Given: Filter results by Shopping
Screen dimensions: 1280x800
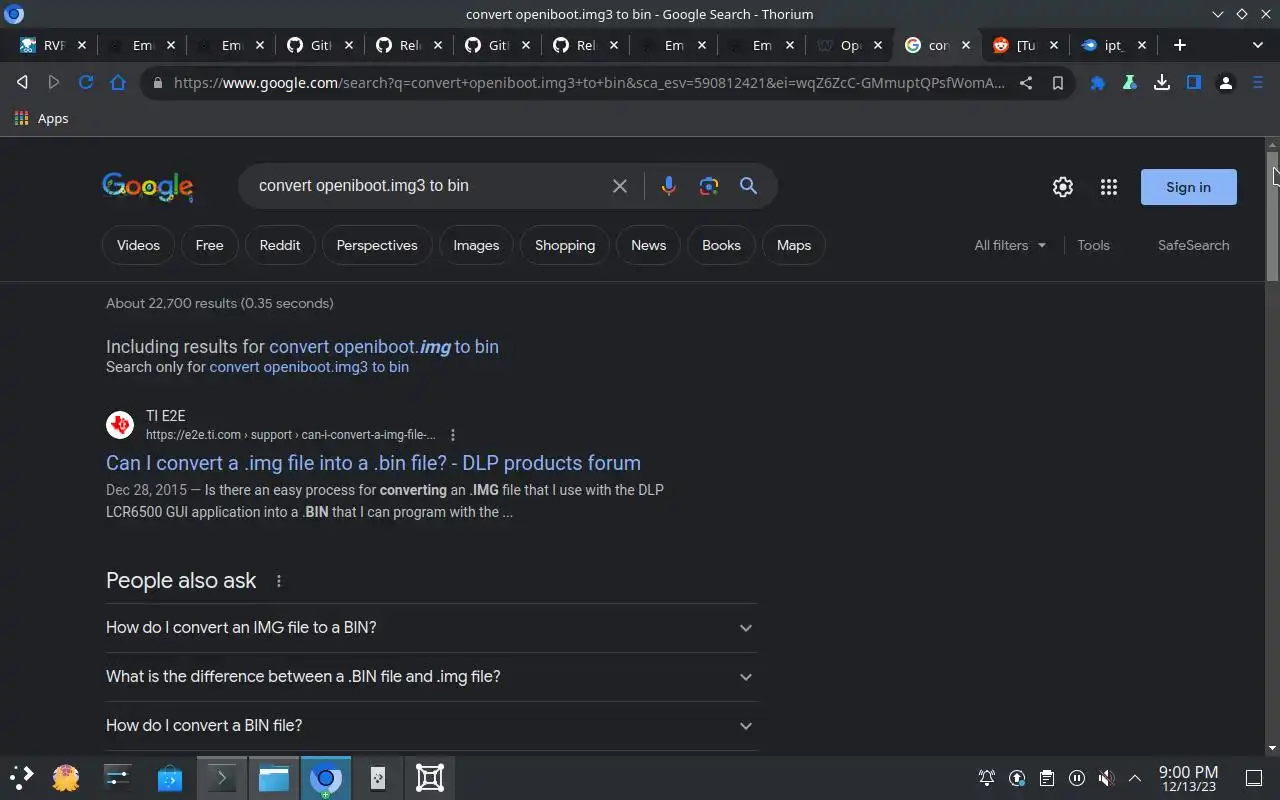Looking at the screenshot, I should tap(565, 245).
